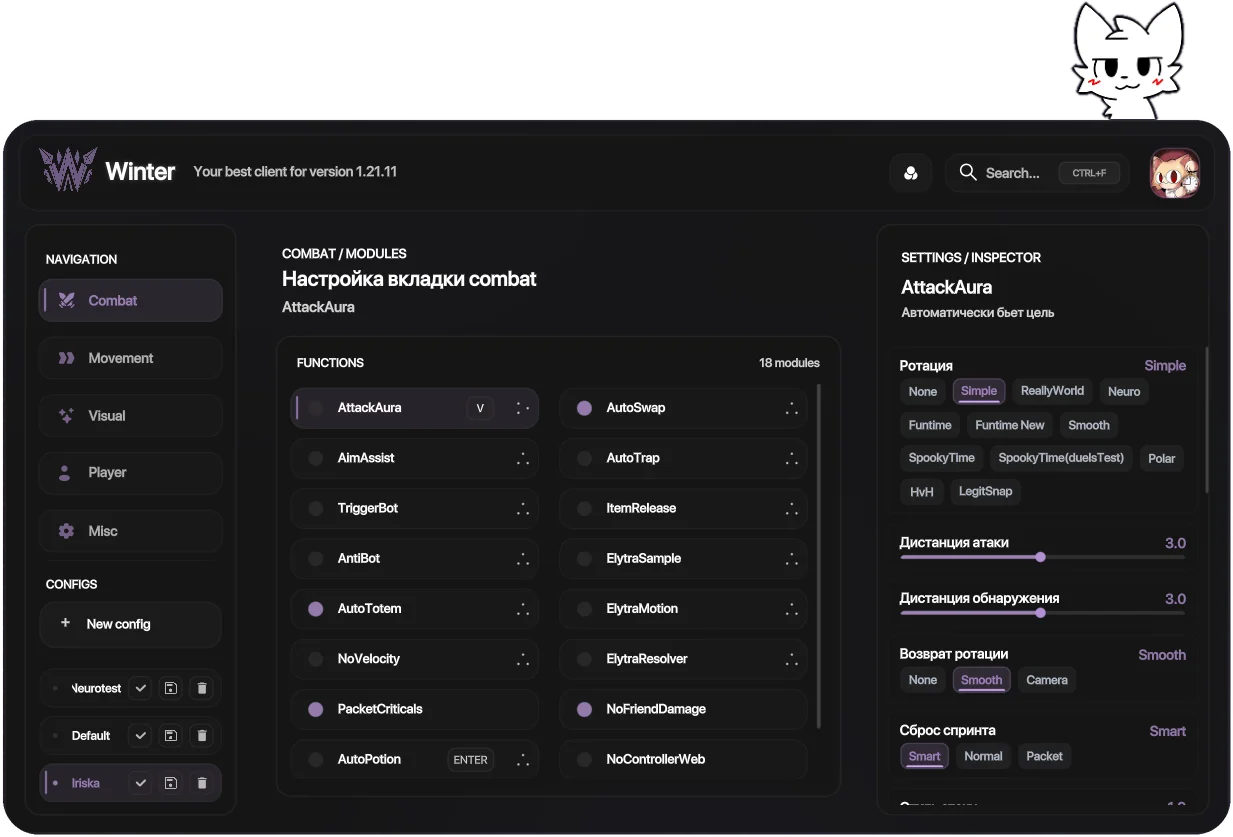Click the Functions list scrollbar
This screenshot has width=1233, height=837.
click(x=820, y=556)
